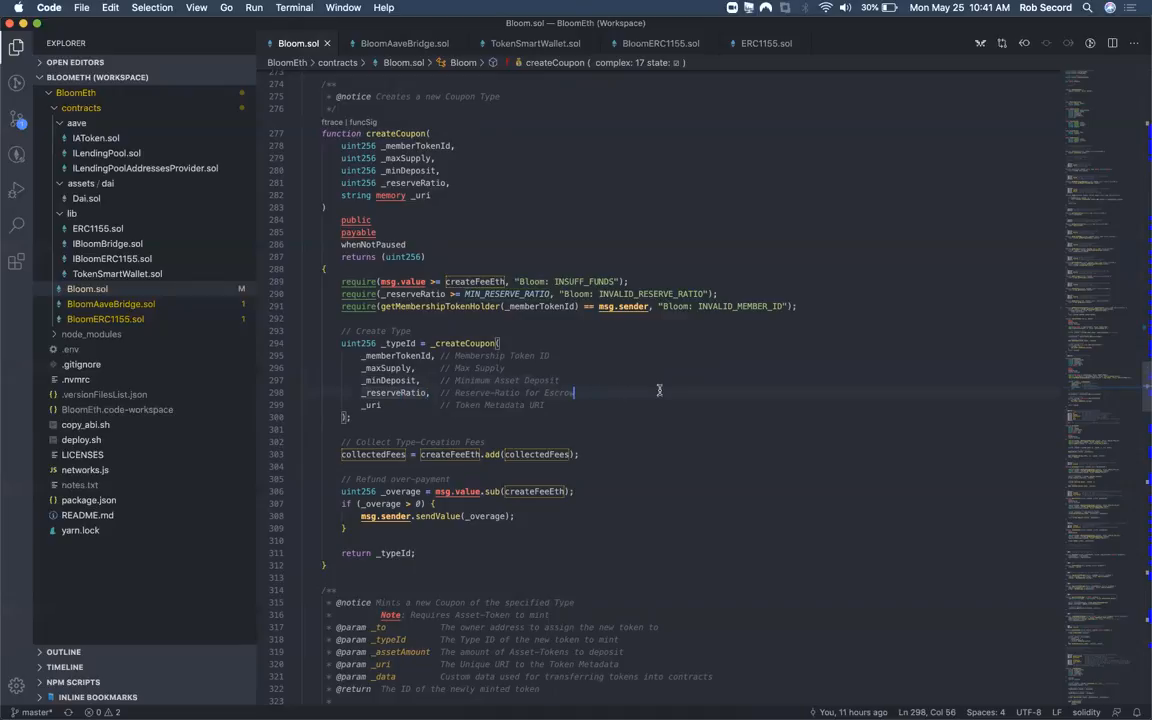Open notifications bell in status bar
This screenshot has height=720, width=1152.
[1137, 712]
